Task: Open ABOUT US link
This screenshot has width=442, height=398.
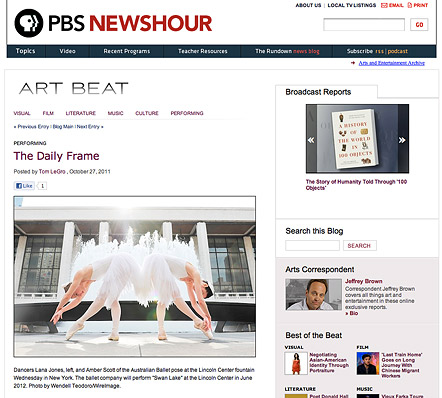Action: tap(308, 5)
